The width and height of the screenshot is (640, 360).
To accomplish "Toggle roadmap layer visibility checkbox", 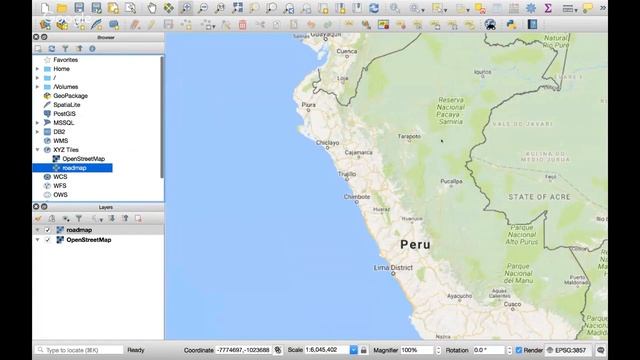I will click(47, 230).
